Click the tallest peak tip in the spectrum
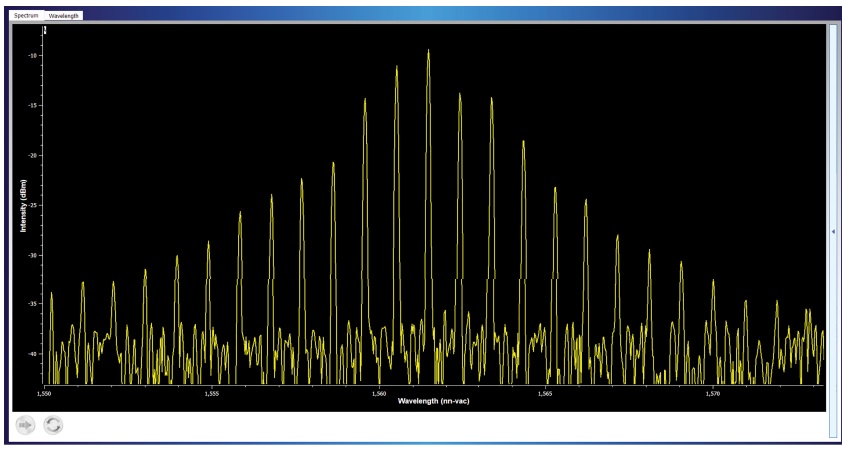This screenshot has width=842, height=451. pyautogui.click(x=428, y=51)
